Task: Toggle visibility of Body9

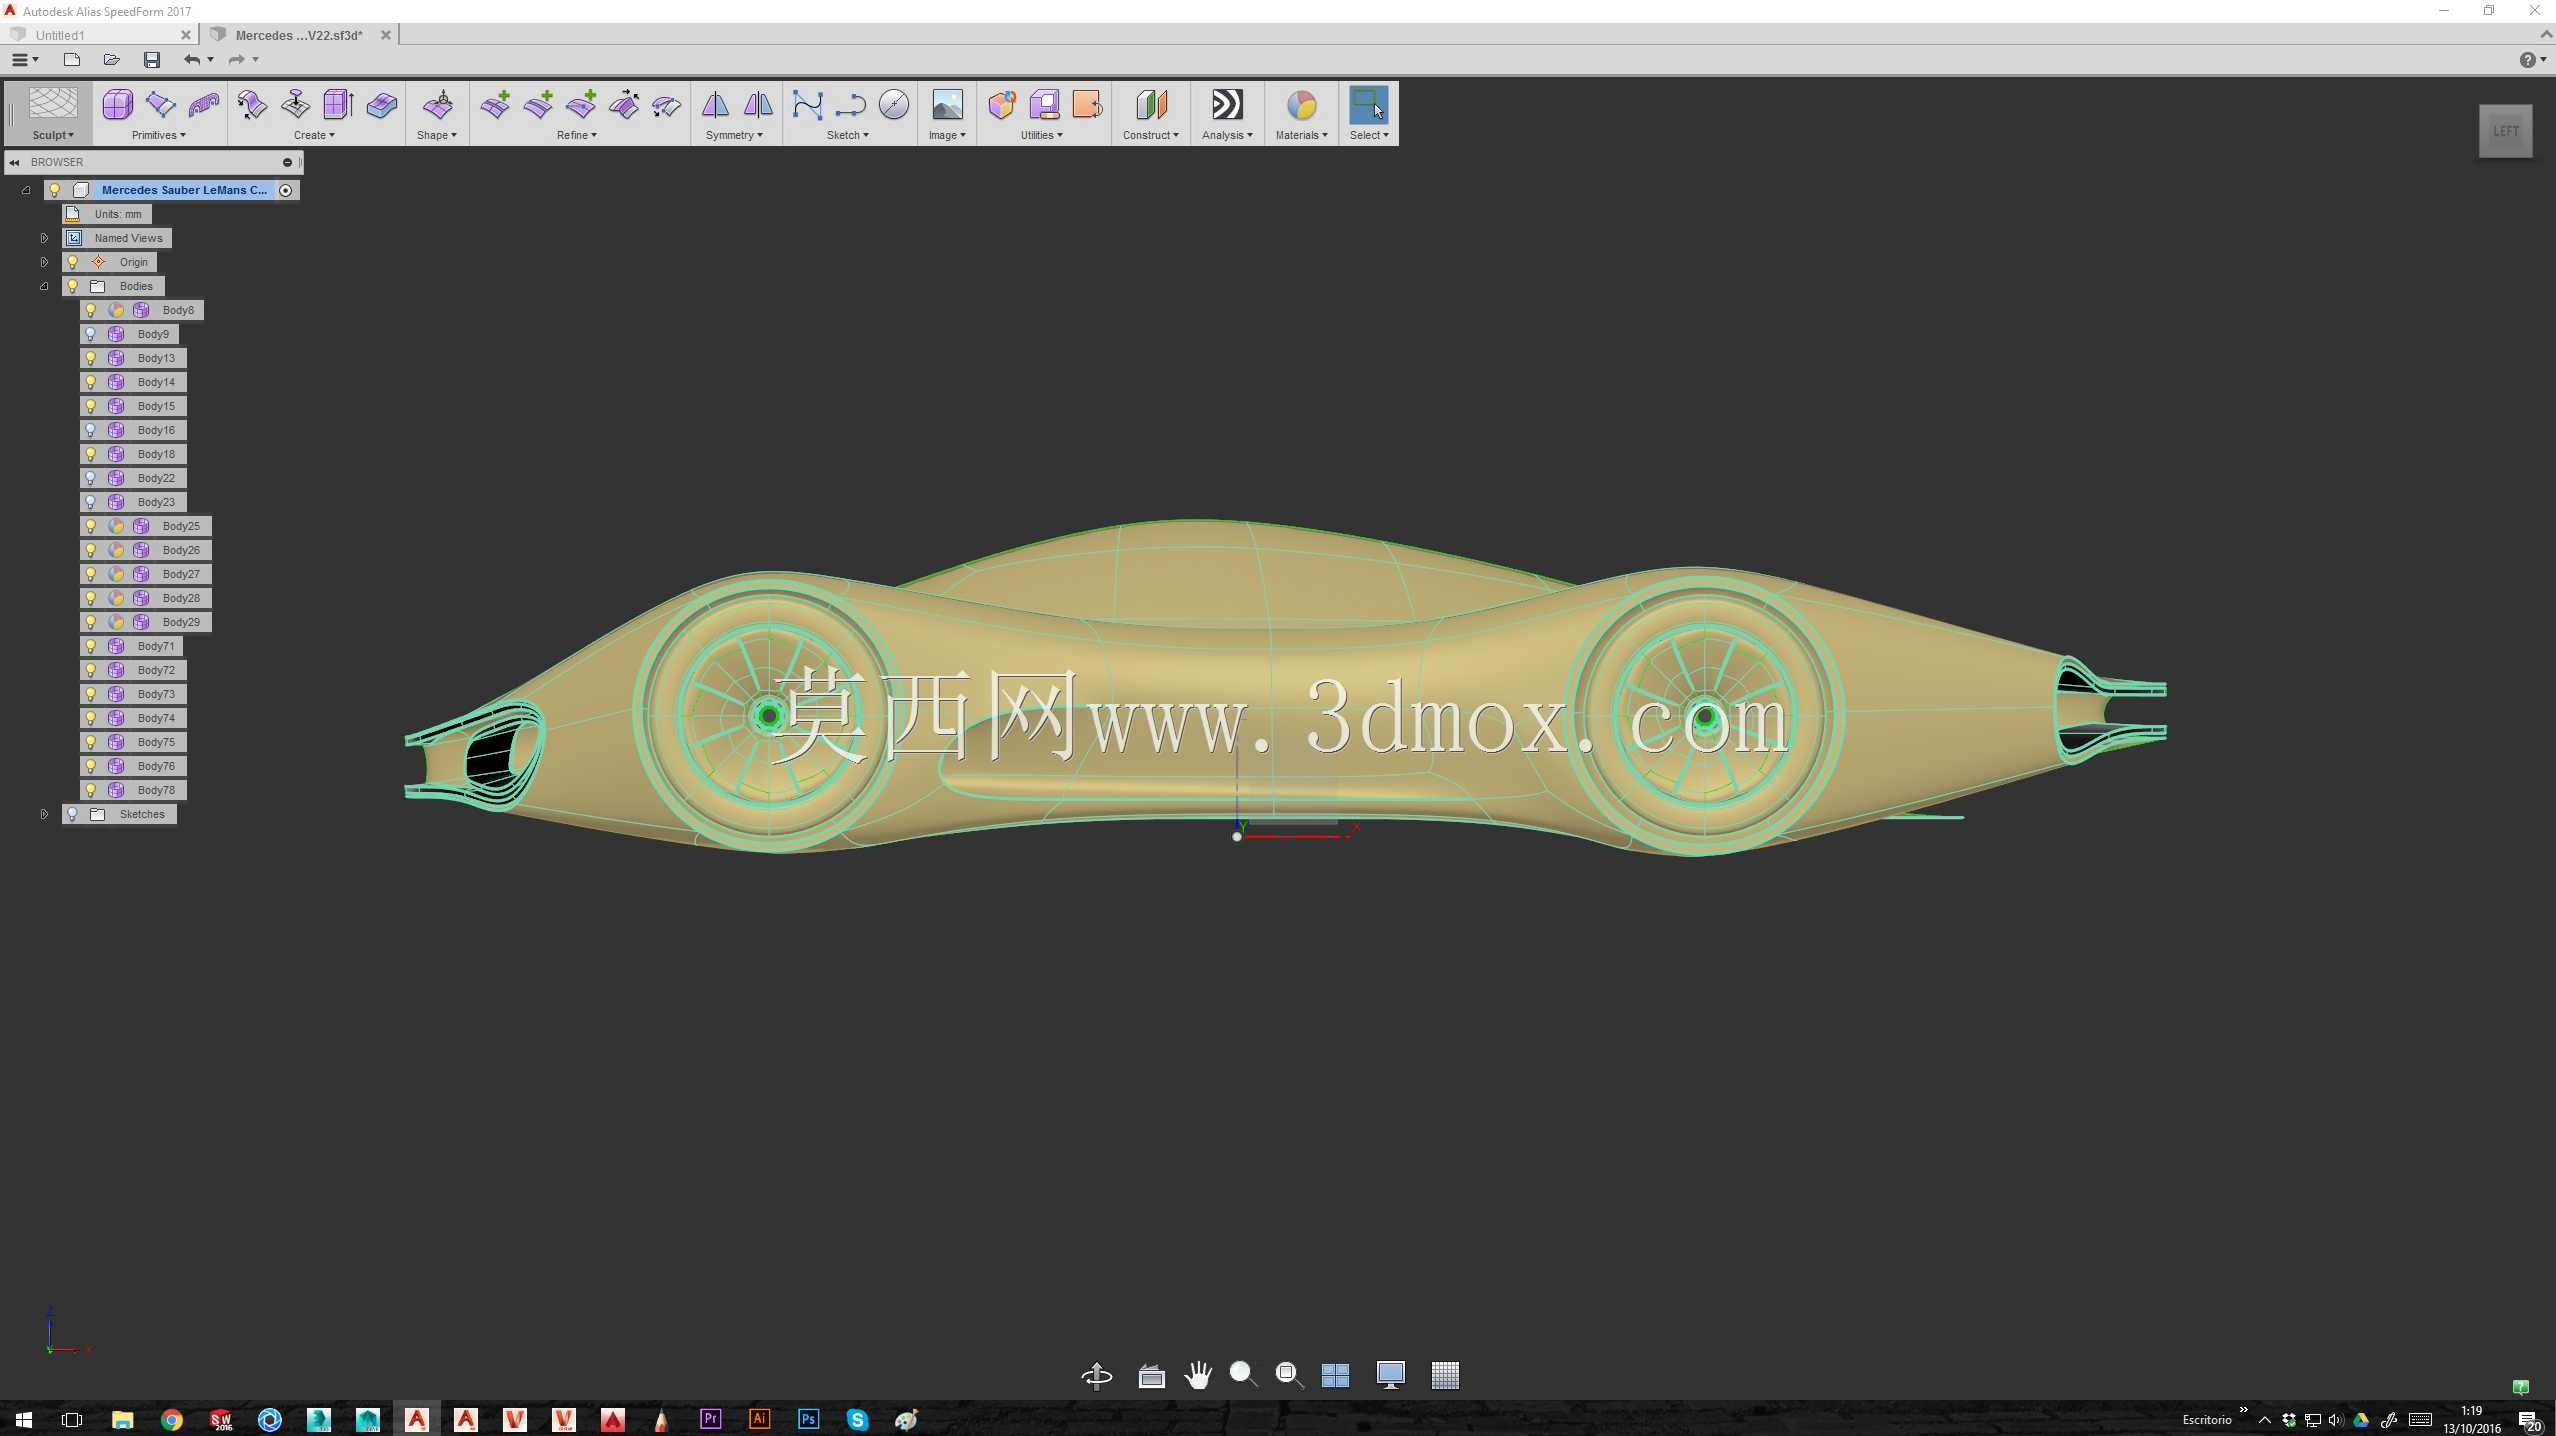Action: click(x=91, y=334)
